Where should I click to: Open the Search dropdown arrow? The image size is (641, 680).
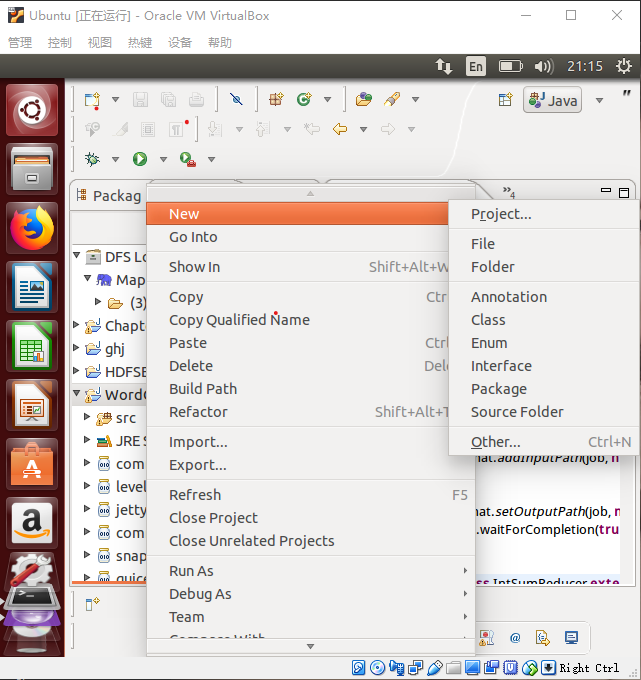(415, 100)
